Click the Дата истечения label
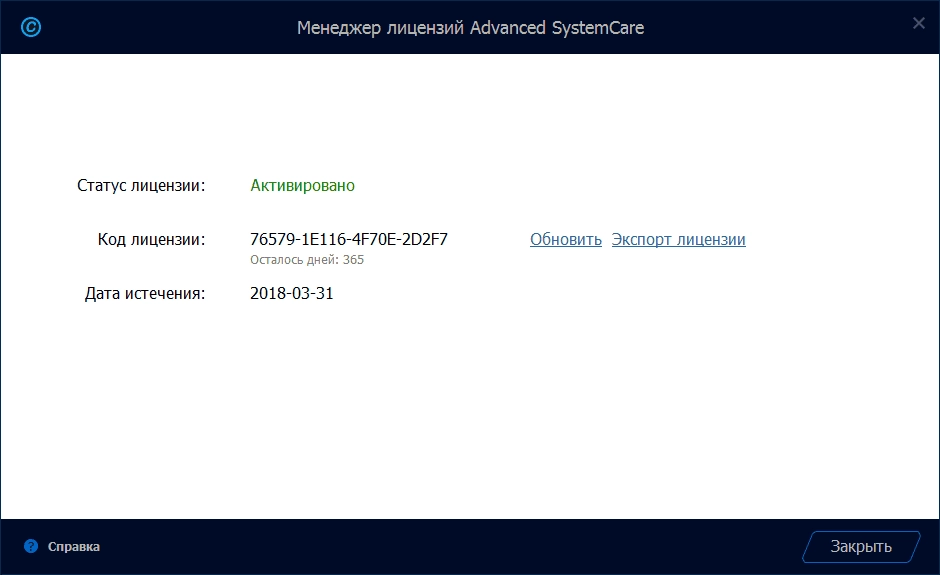The image size is (940, 575). click(144, 293)
